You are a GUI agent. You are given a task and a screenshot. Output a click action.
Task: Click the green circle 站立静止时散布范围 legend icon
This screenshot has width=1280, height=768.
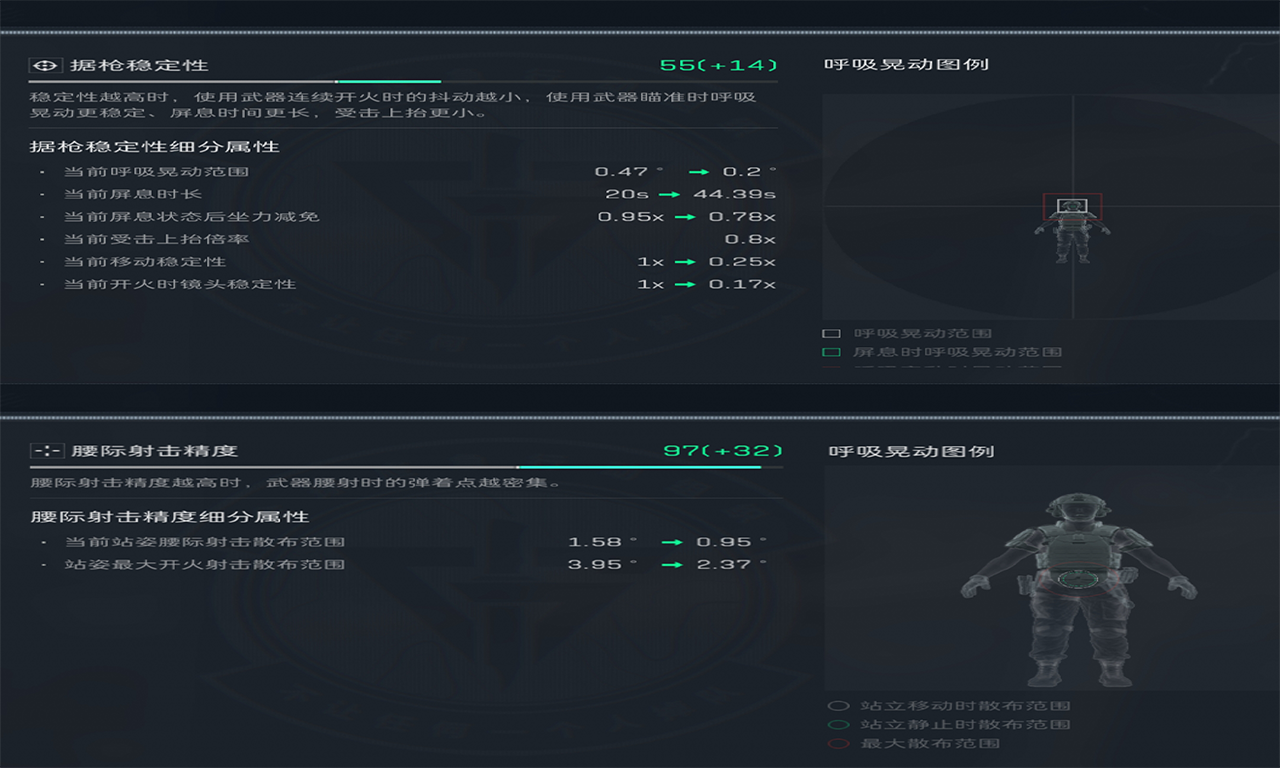[839, 725]
